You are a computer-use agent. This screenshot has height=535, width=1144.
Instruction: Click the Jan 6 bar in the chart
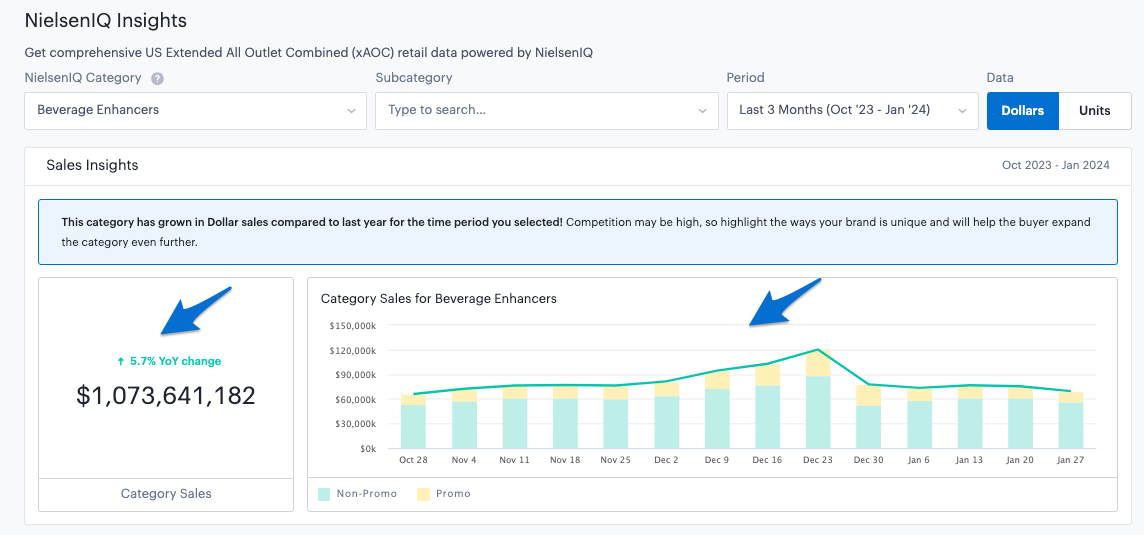coord(919,418)
